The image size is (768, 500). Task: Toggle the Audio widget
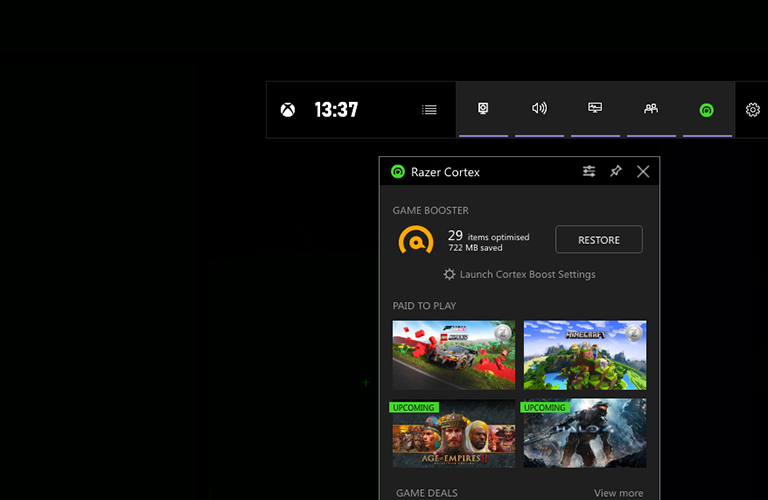pos(539,109)
